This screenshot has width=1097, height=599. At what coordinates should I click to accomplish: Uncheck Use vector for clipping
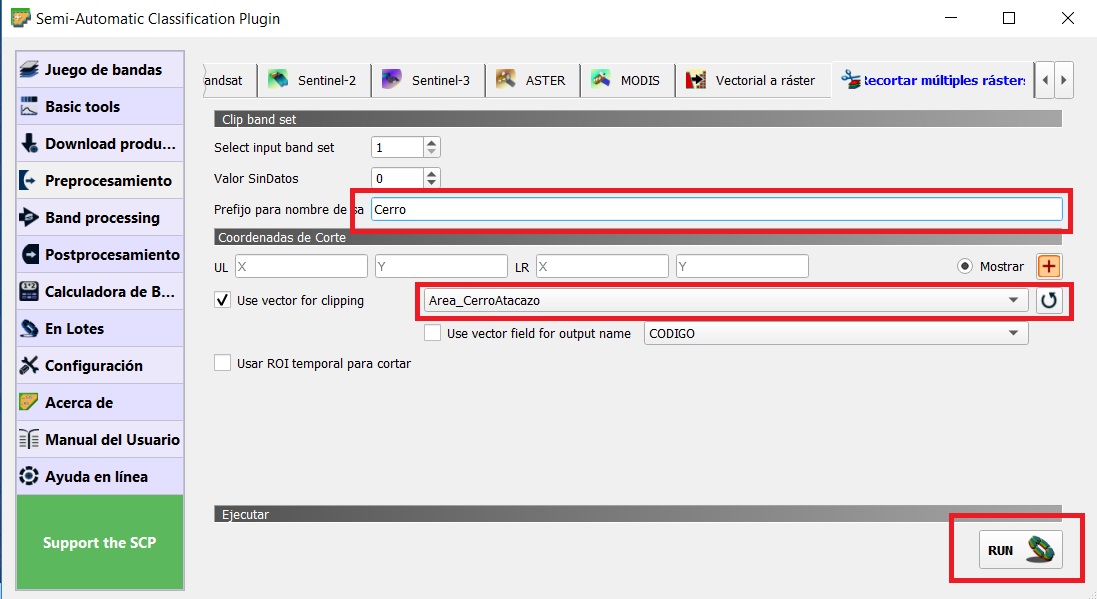[223, 300]
